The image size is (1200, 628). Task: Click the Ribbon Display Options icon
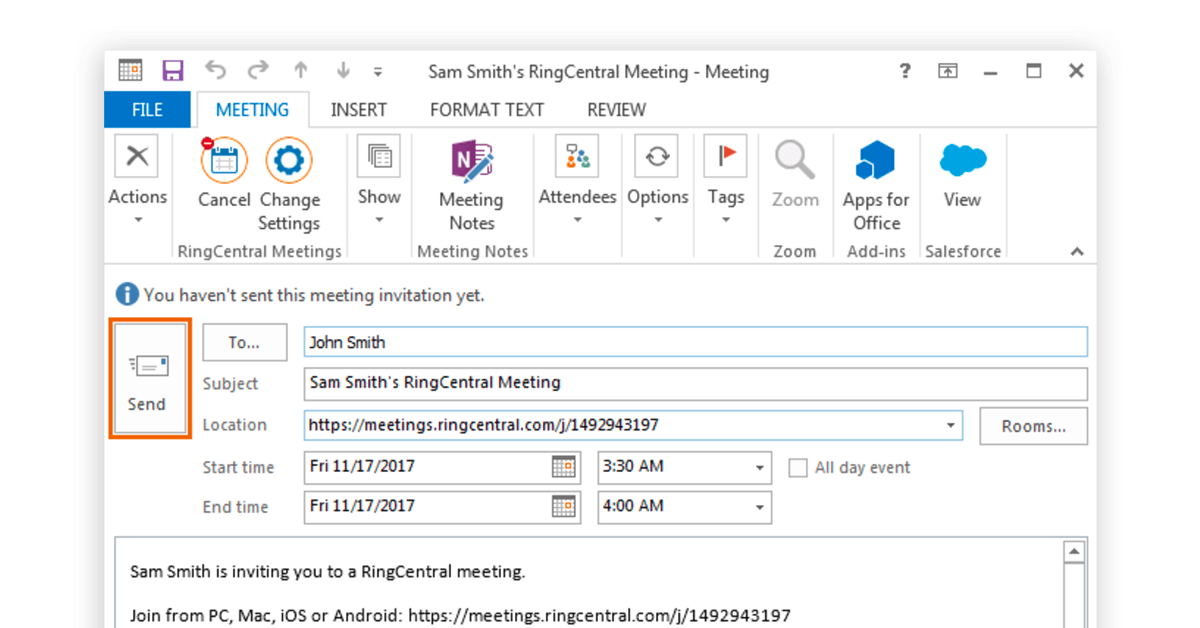coord(947,71)
